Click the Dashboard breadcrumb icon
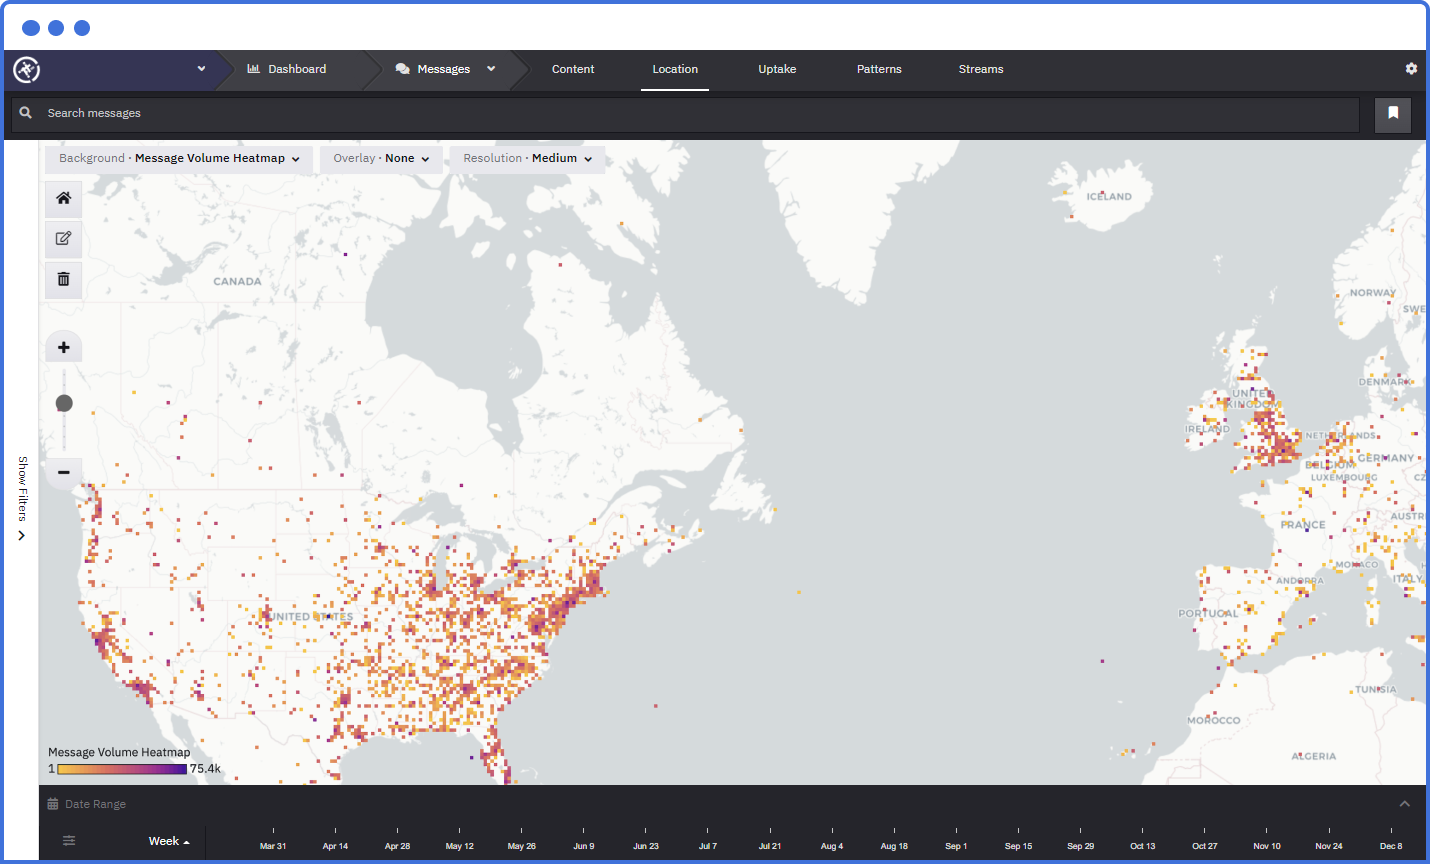 click(x=252, y=68)
